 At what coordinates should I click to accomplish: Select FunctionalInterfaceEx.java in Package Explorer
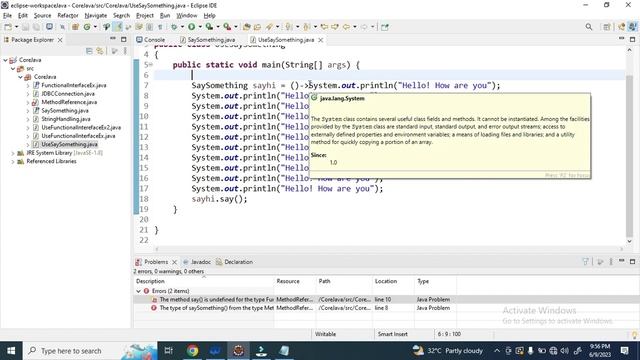73,85
